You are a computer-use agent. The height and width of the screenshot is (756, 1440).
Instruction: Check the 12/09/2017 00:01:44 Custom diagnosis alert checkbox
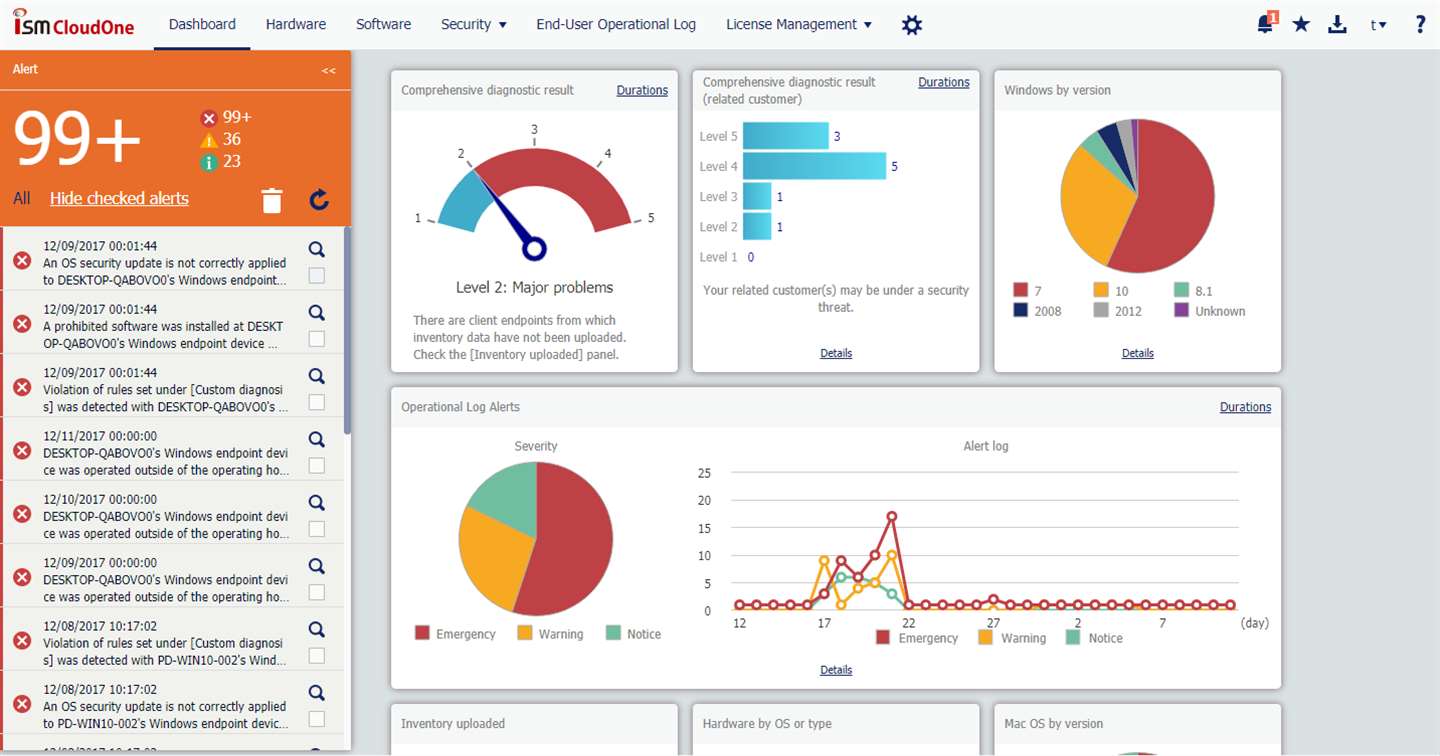click(317, 402)
